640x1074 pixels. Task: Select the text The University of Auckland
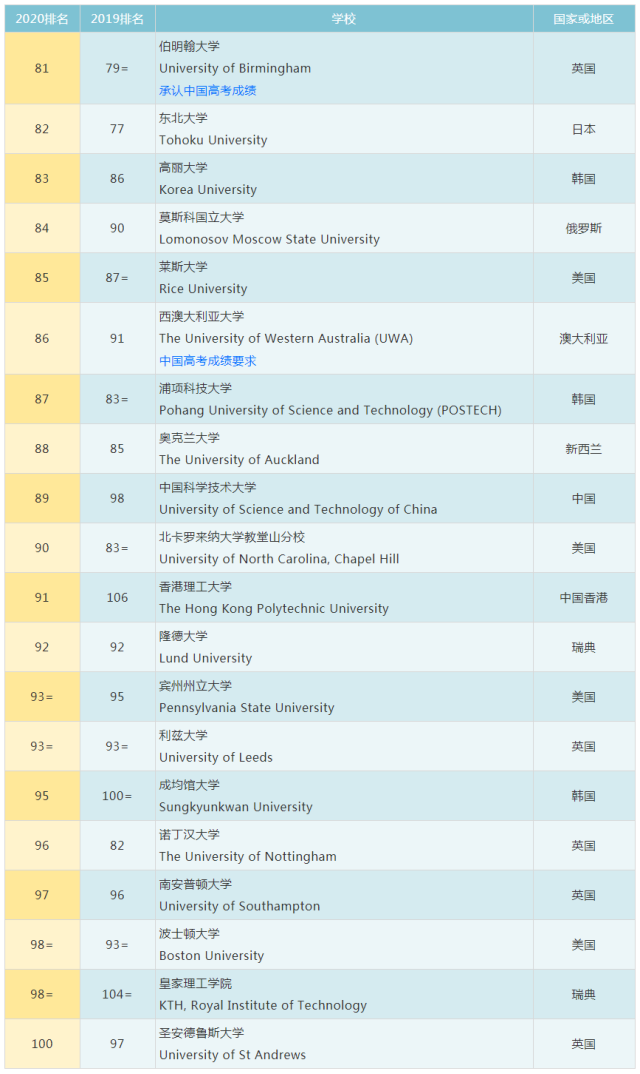click(x=239, y=460)
